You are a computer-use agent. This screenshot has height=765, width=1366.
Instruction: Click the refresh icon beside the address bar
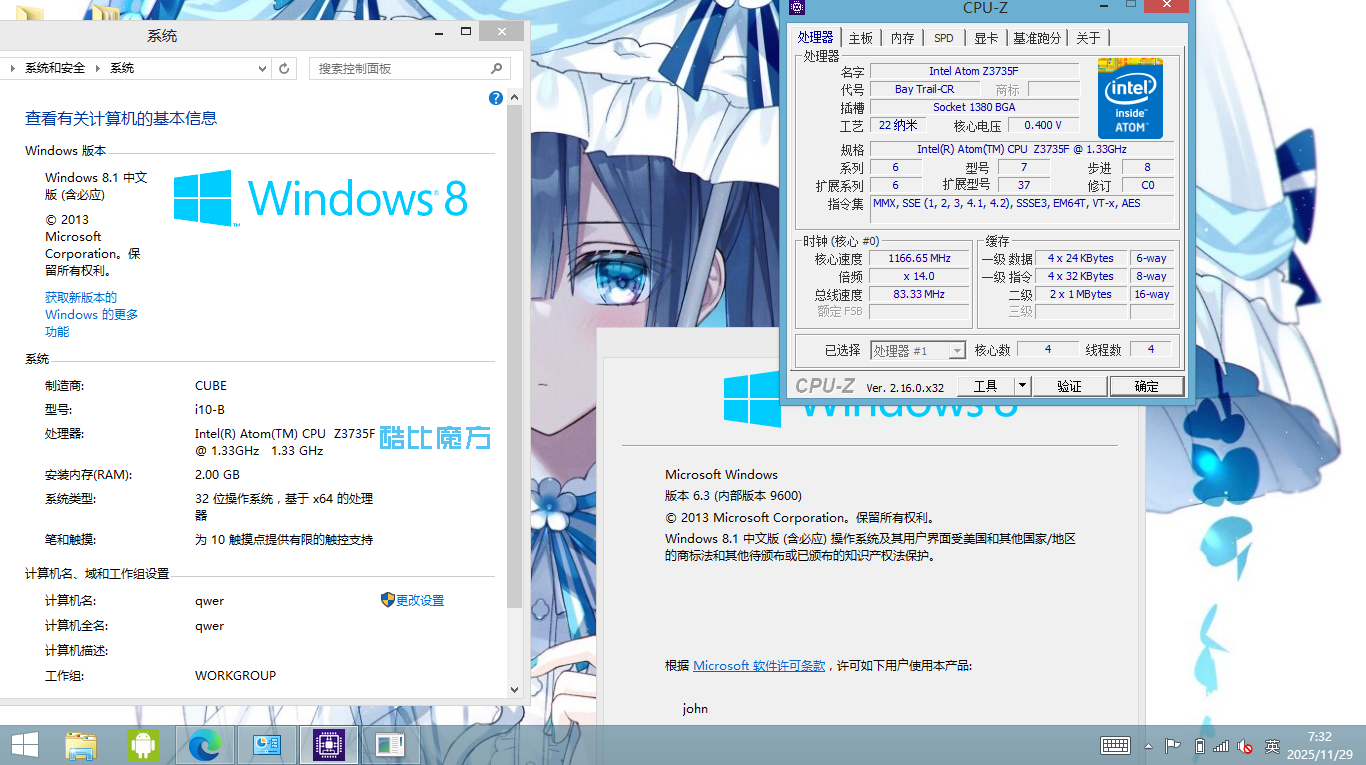tap(284, 68)
